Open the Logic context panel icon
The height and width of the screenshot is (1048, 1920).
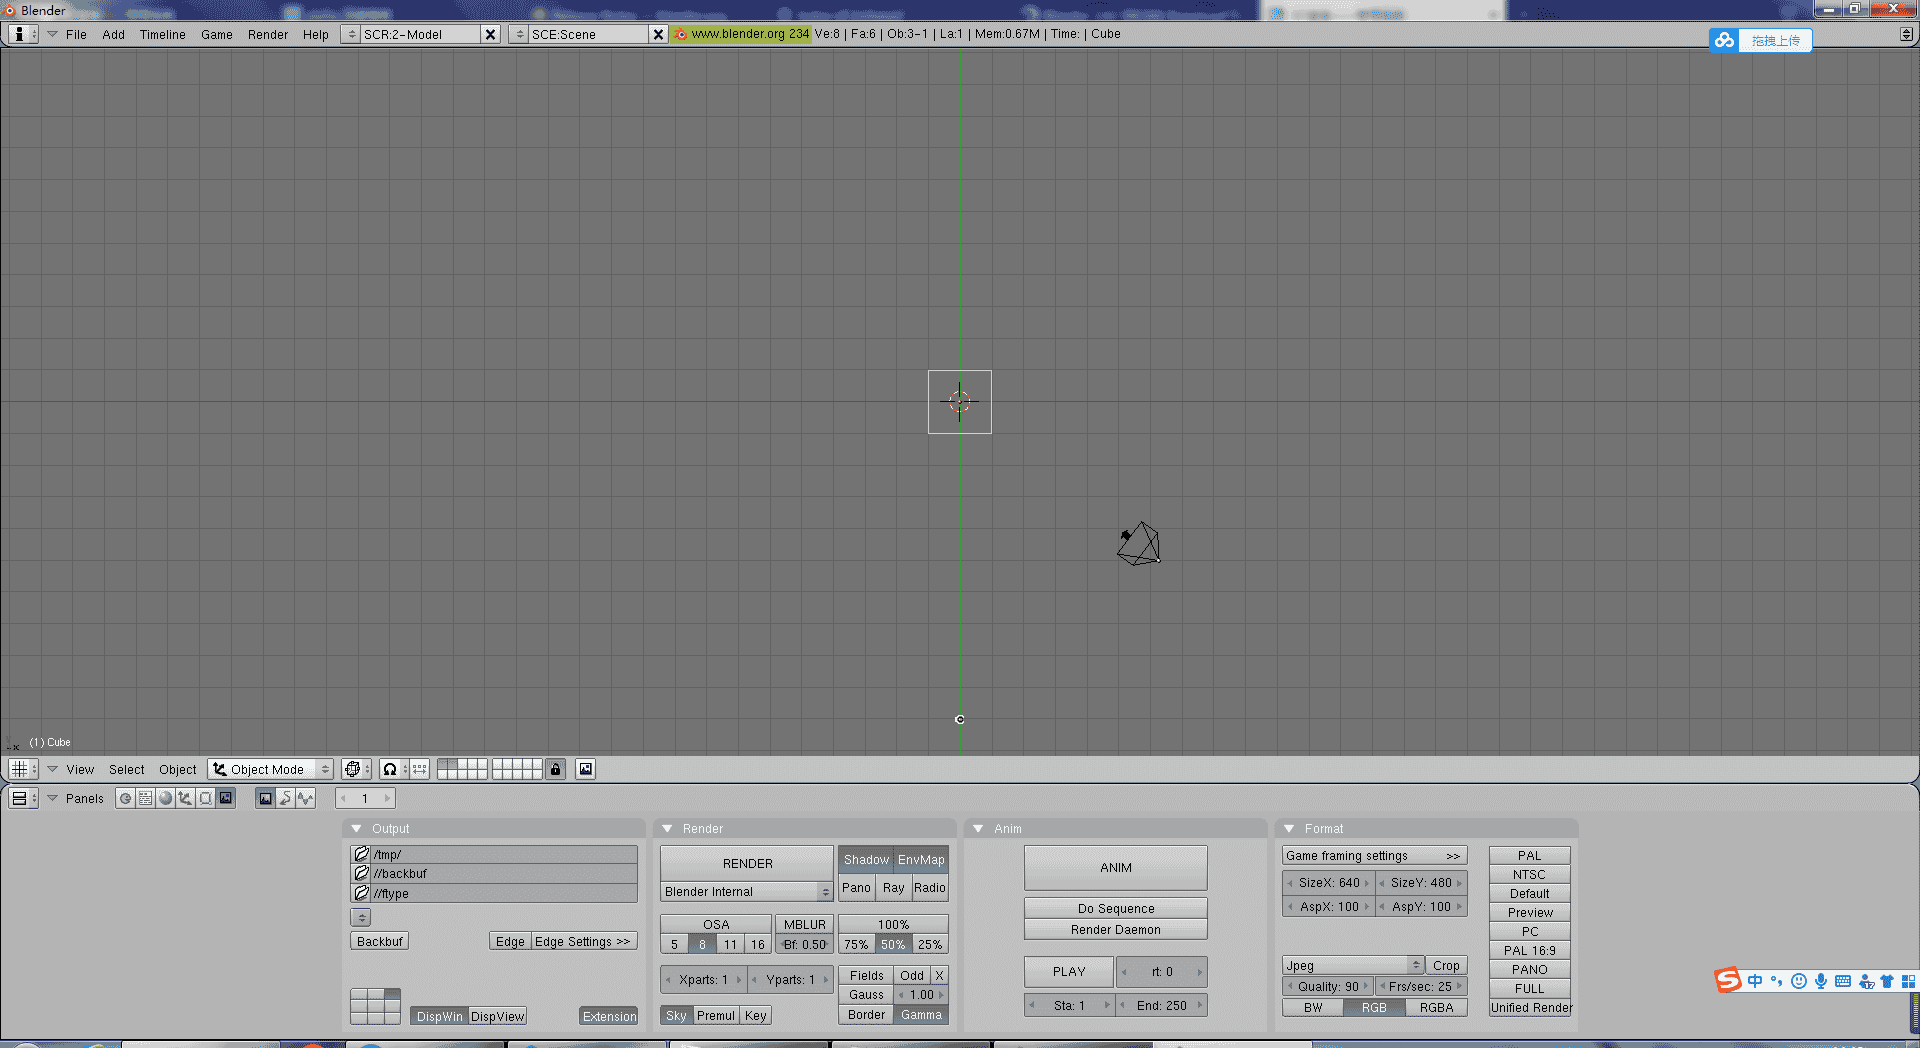coord(126,798)
